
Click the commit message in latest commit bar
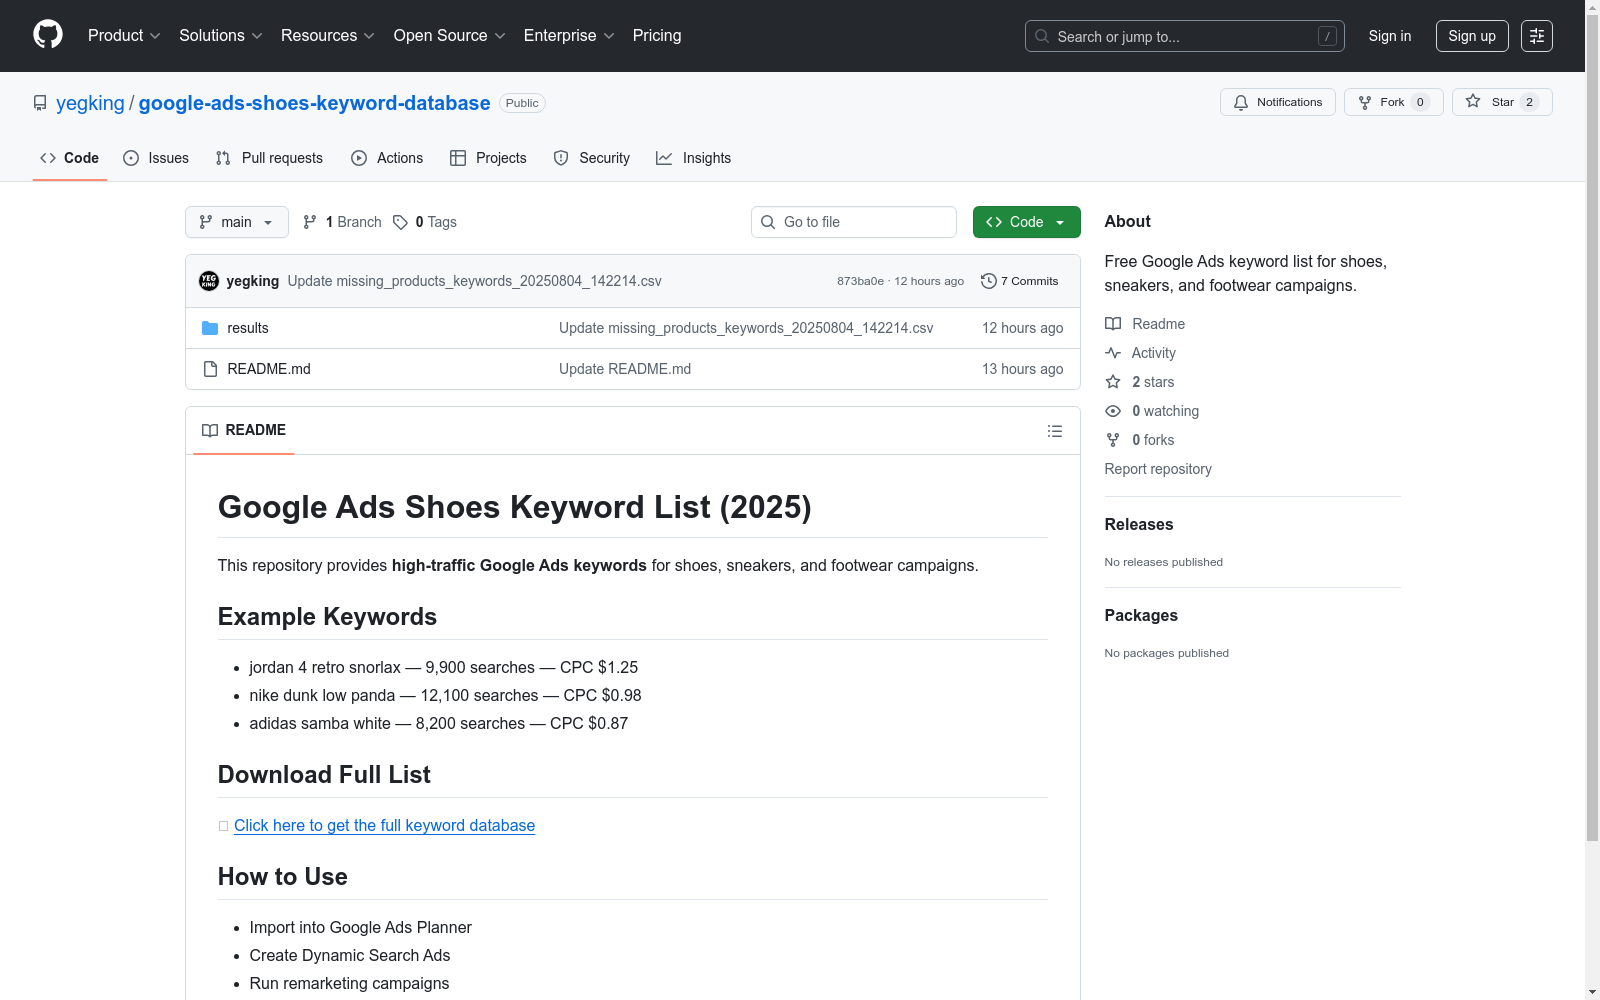(475, 281)
